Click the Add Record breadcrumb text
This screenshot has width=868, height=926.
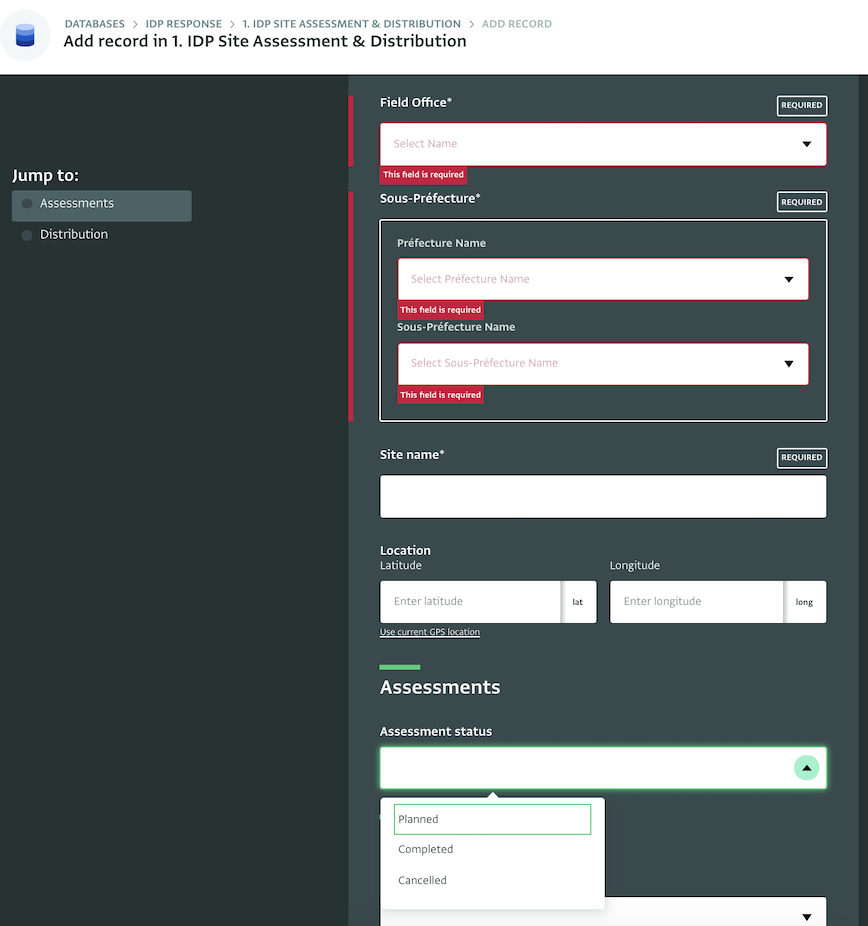pyautogui.click(x=517, y=24)
